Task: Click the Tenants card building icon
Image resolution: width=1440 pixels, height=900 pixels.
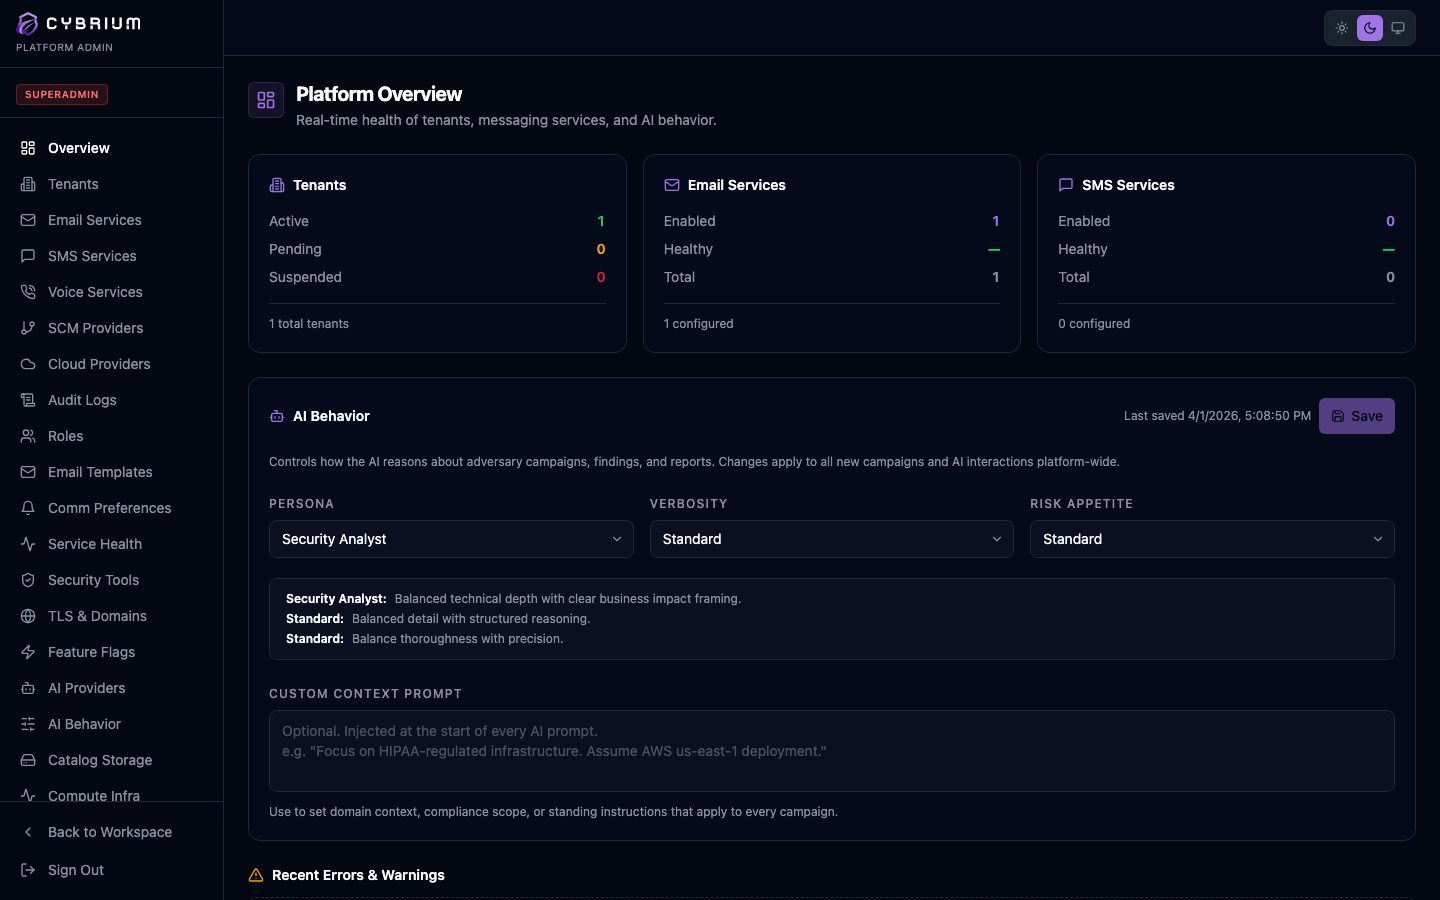Action: point(277,185)
